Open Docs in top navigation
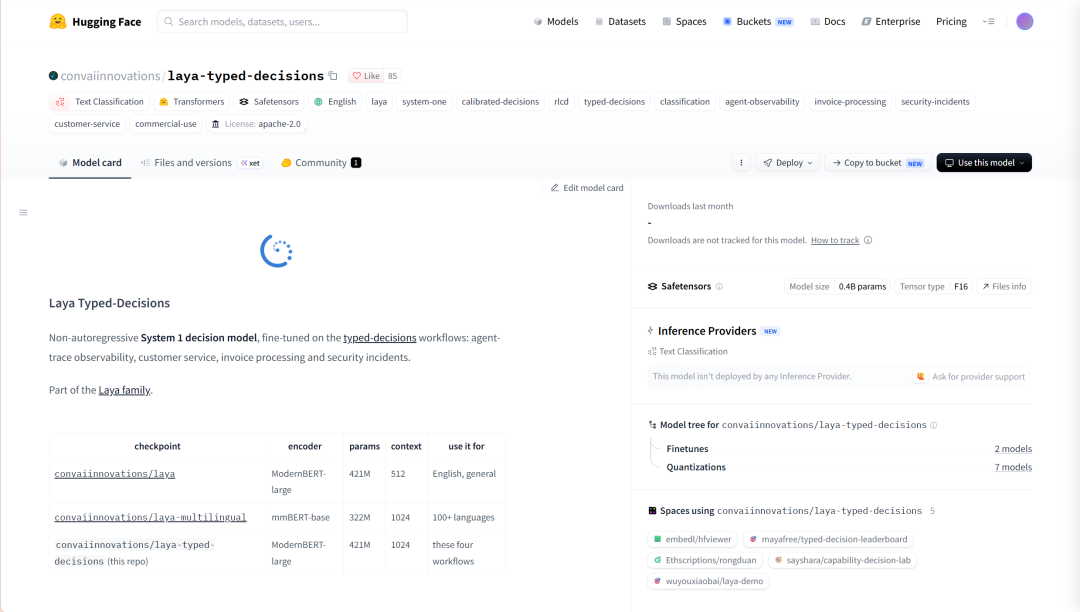The height and width of the screenshot is (612, 1080). pyautogui.click(x=828, y=21)
